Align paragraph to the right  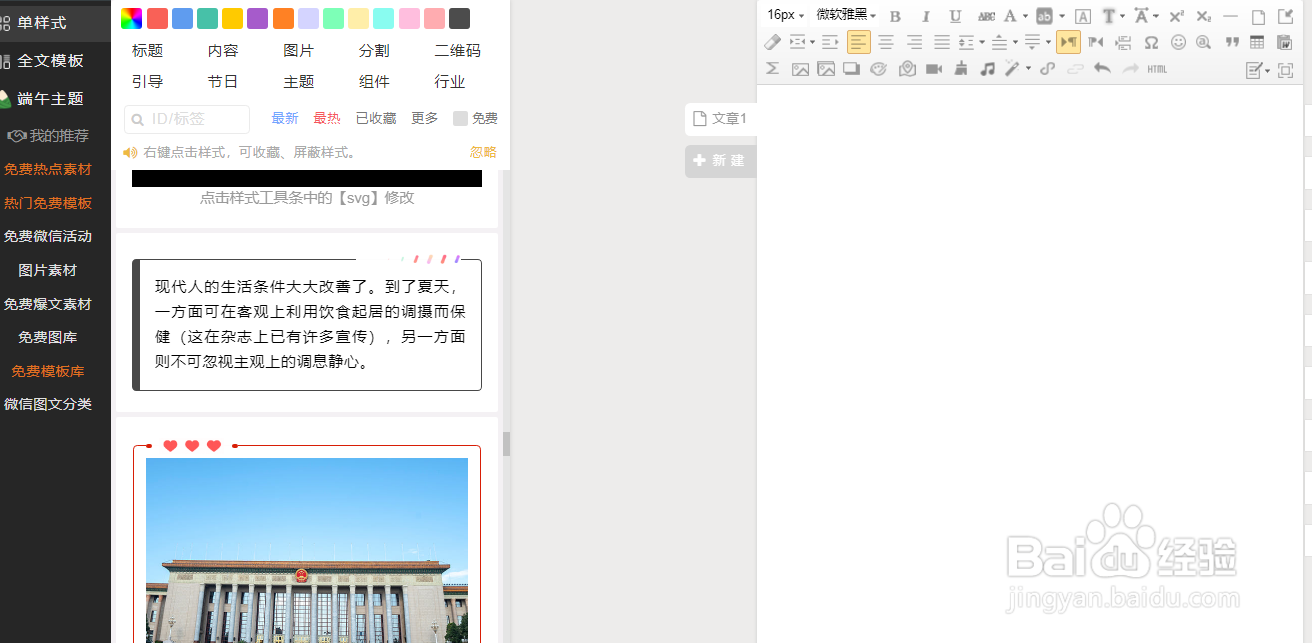914,42
